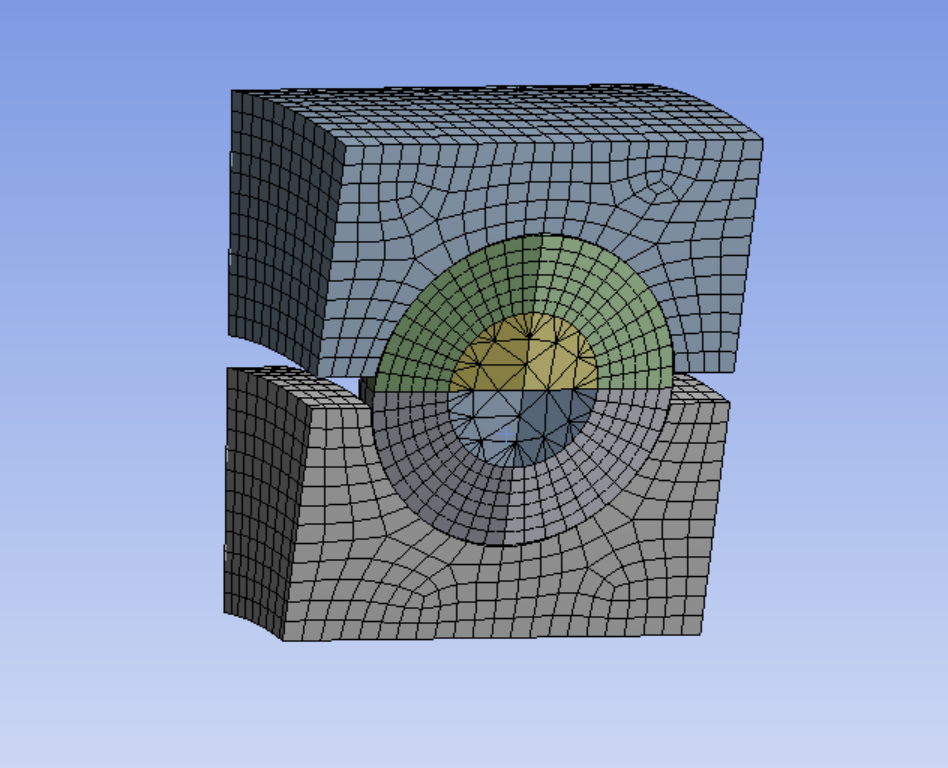Select the yellow upper half-core body

[524, 354]
